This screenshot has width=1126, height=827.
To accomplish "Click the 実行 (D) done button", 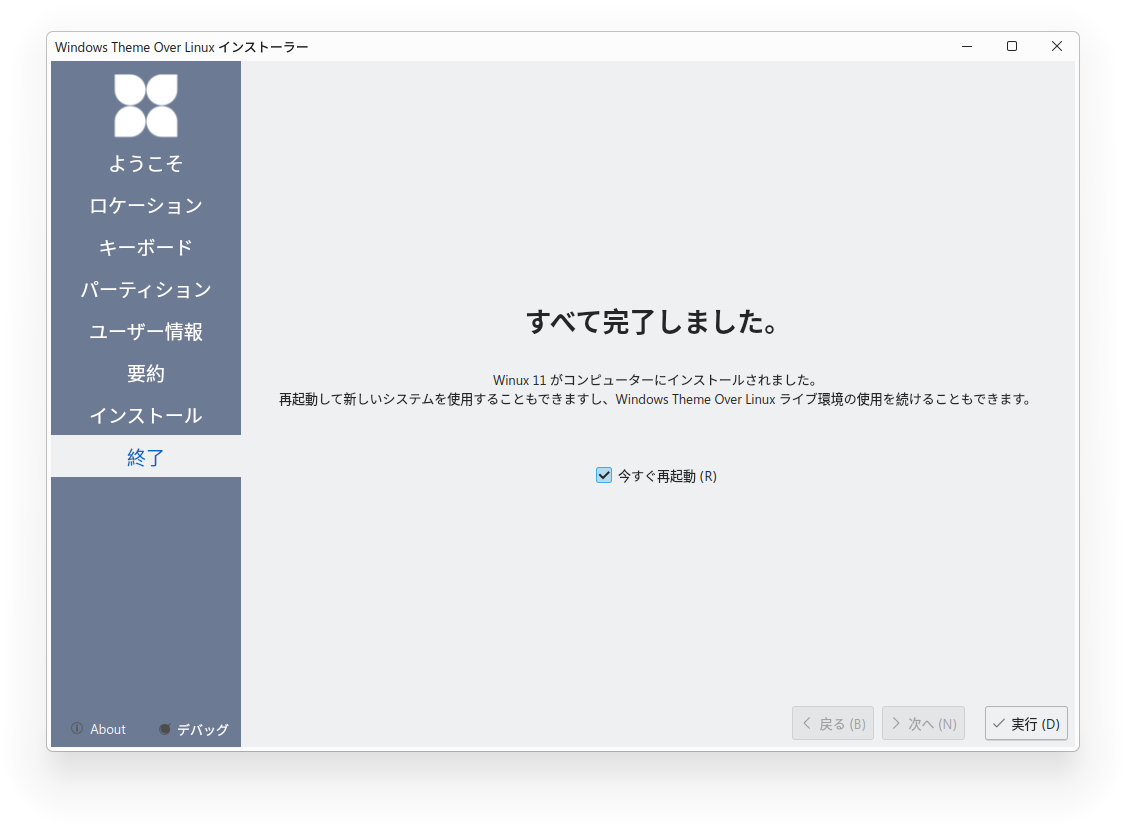I will (1026, 724).
